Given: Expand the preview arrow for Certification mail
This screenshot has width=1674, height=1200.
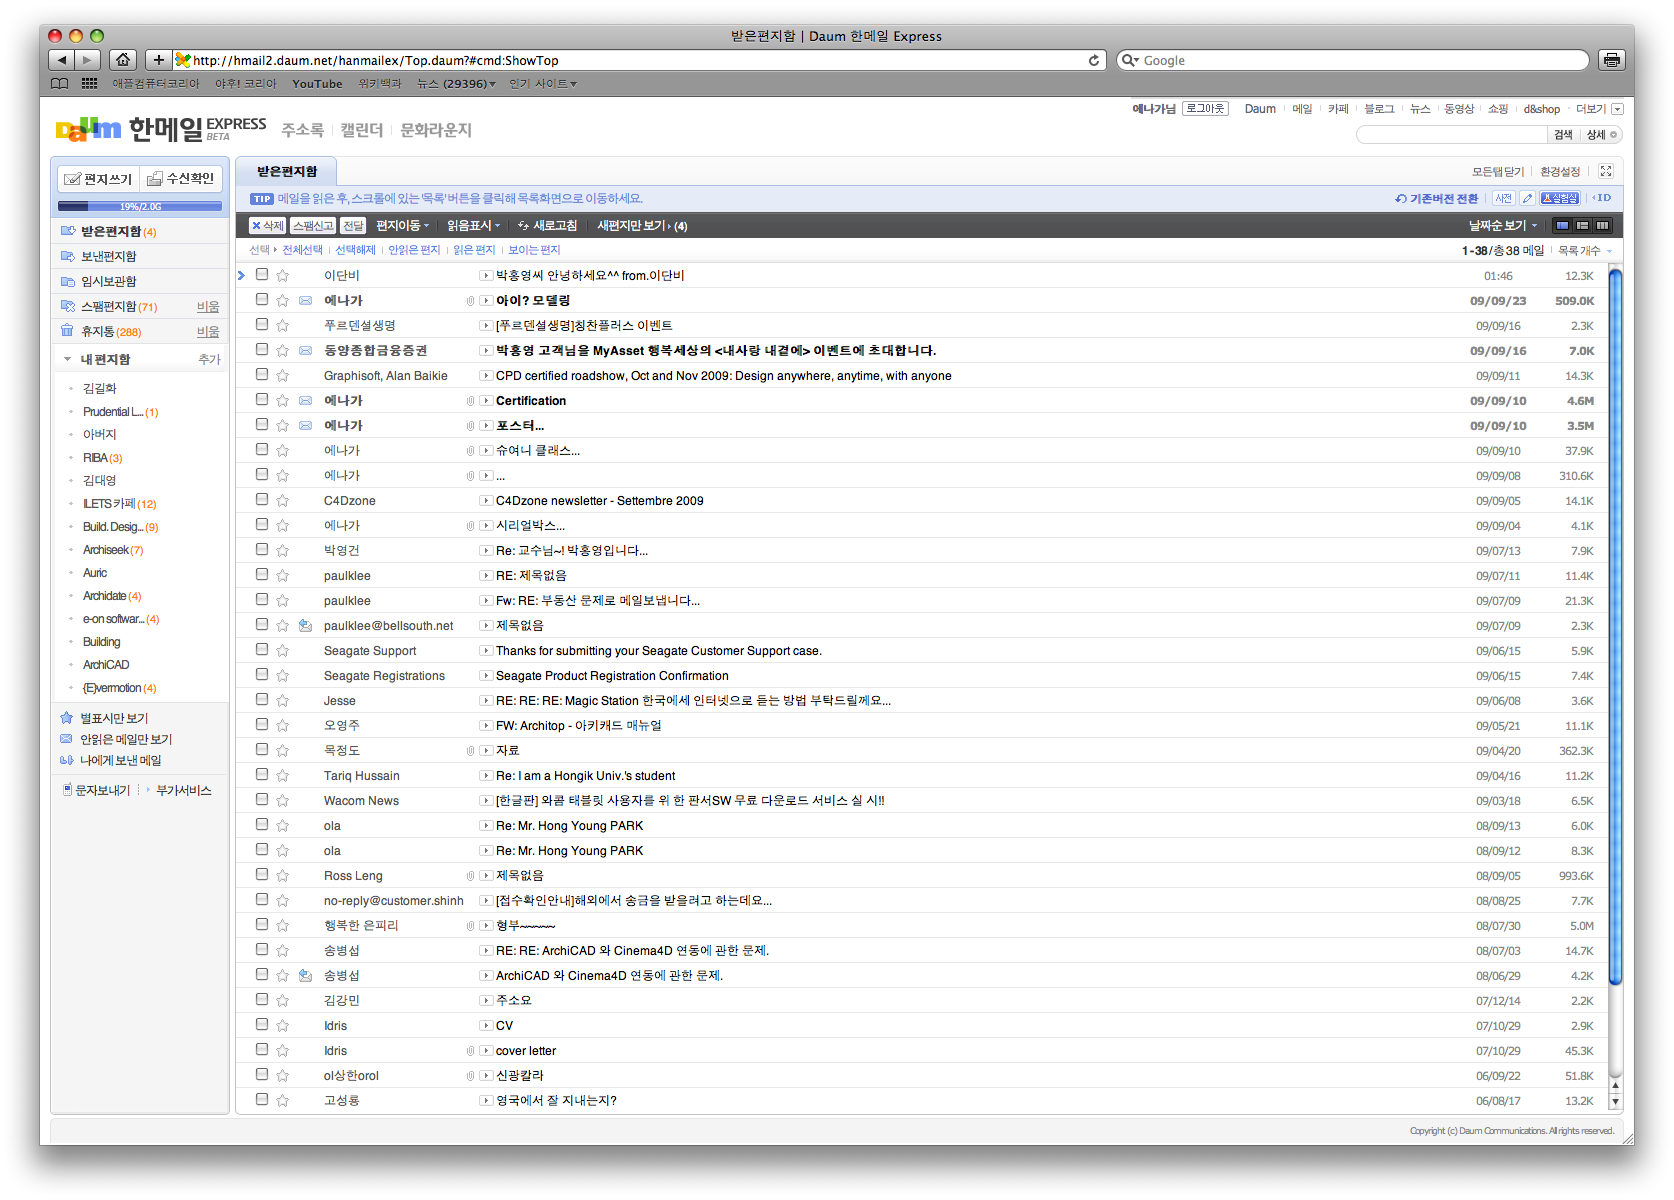Looking at the screenshot, I should tap(485, 401).
